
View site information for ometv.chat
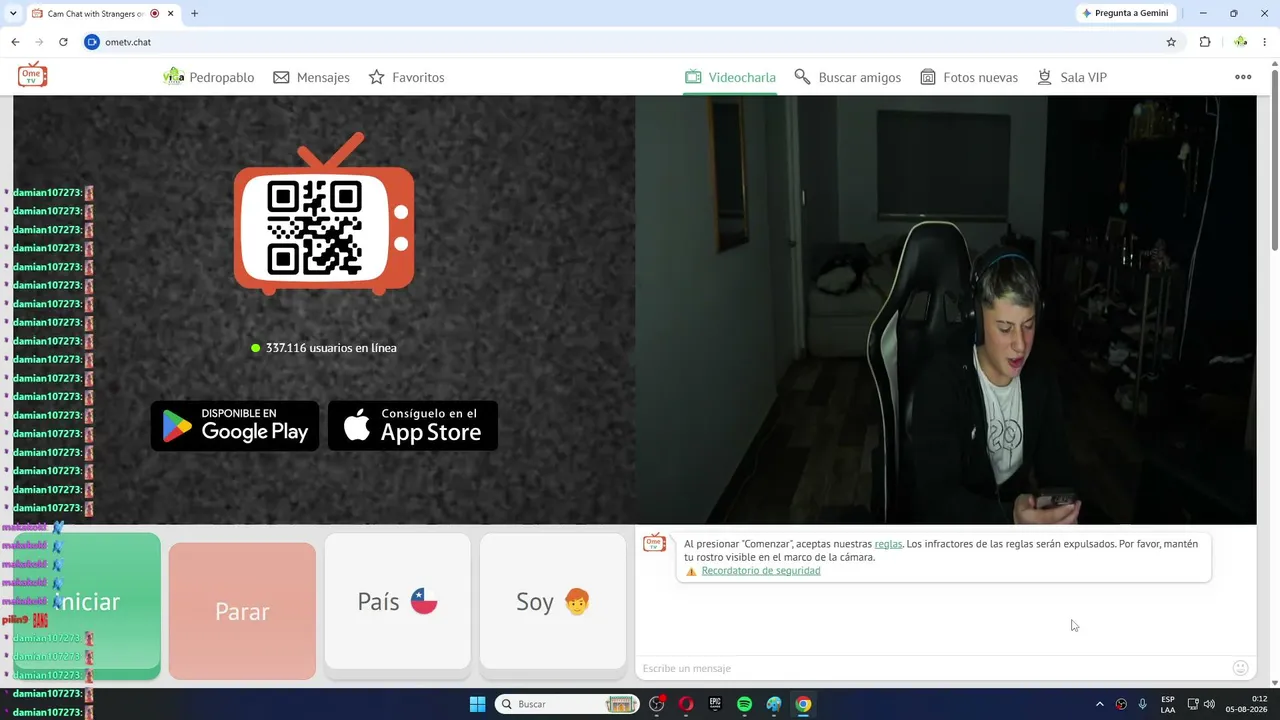[x=92, y=42]
